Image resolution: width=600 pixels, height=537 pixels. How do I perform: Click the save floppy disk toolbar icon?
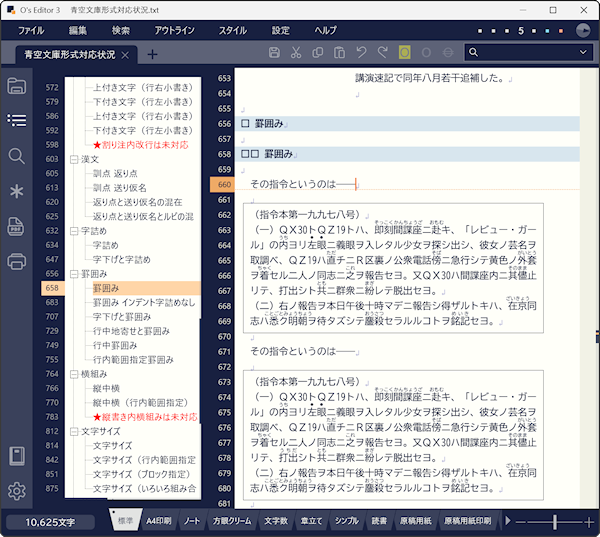coord(275,52)
